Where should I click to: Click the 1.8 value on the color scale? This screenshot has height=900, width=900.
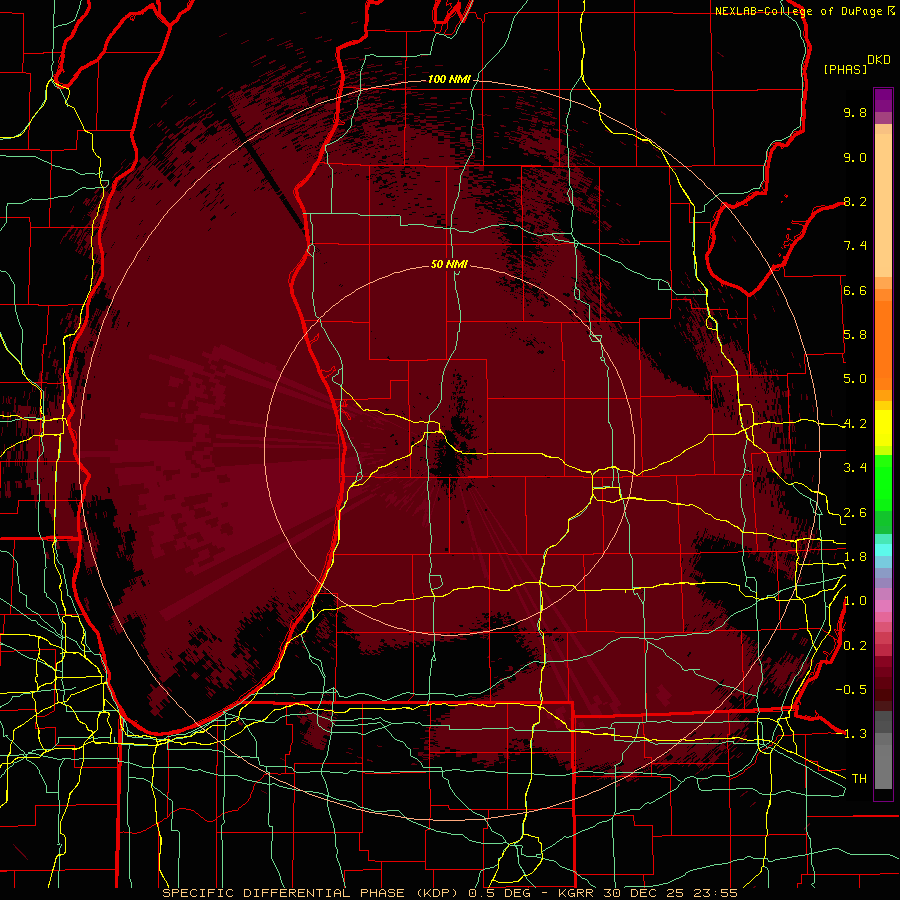855,557
